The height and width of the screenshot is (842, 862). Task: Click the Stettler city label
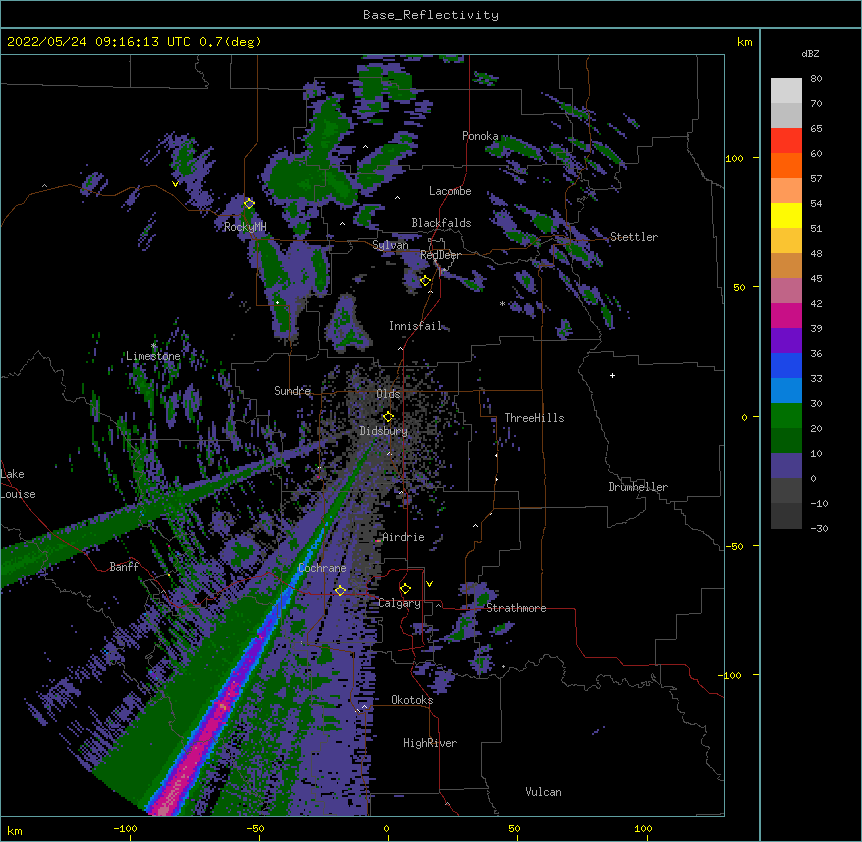(x=634, y=237)
